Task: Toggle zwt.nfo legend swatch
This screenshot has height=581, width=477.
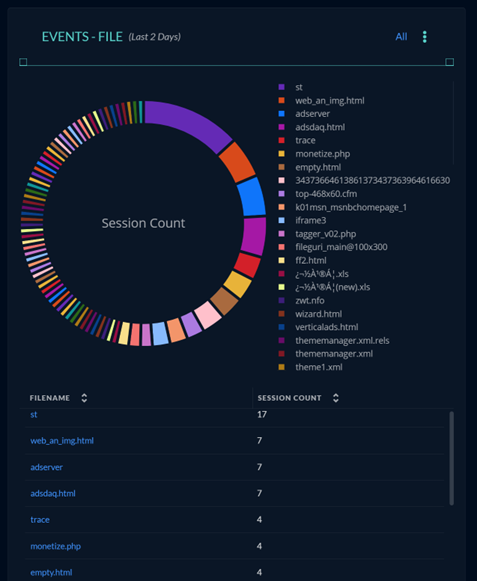Action: pos(282,301)
